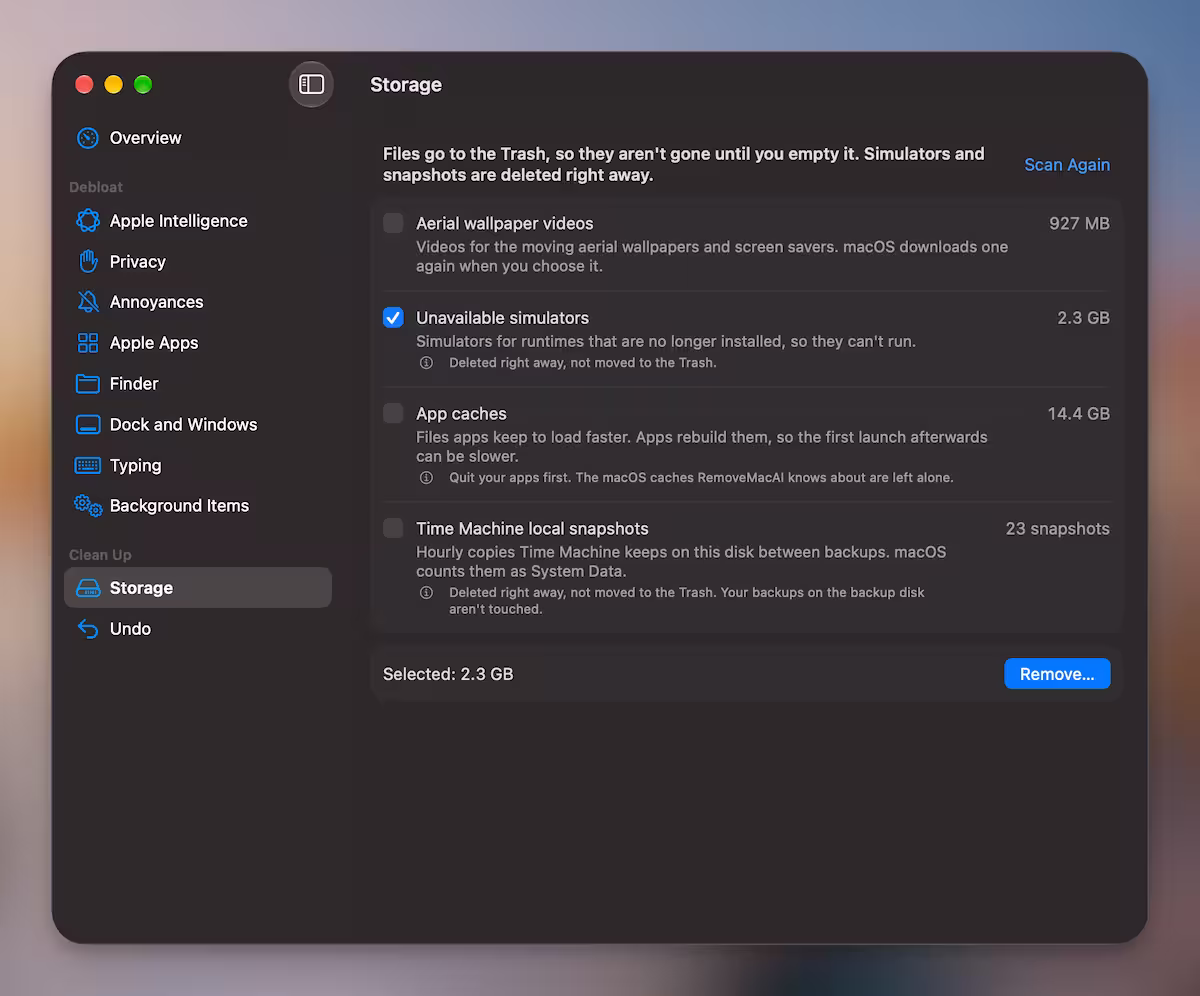The height and width of the screenshot is (996, 1200).
Task: Click the 'Hourly copies Time Machine keeps' description
Action: click(x=681, y=562)
